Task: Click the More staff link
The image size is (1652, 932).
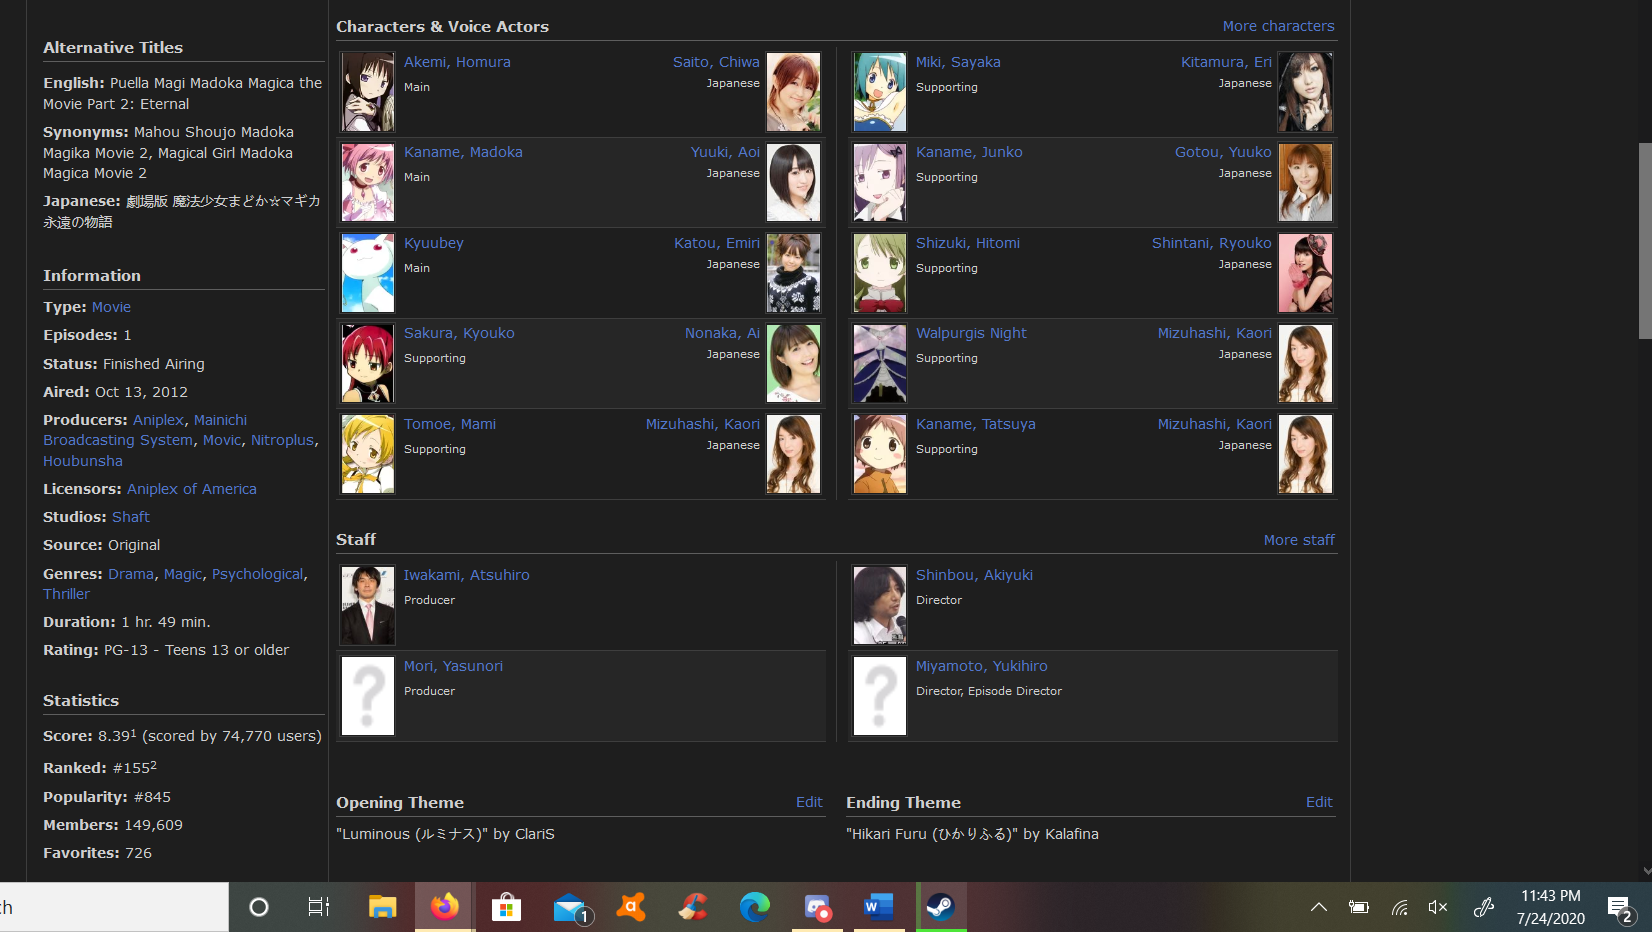Action: (x=1298, y=540)
